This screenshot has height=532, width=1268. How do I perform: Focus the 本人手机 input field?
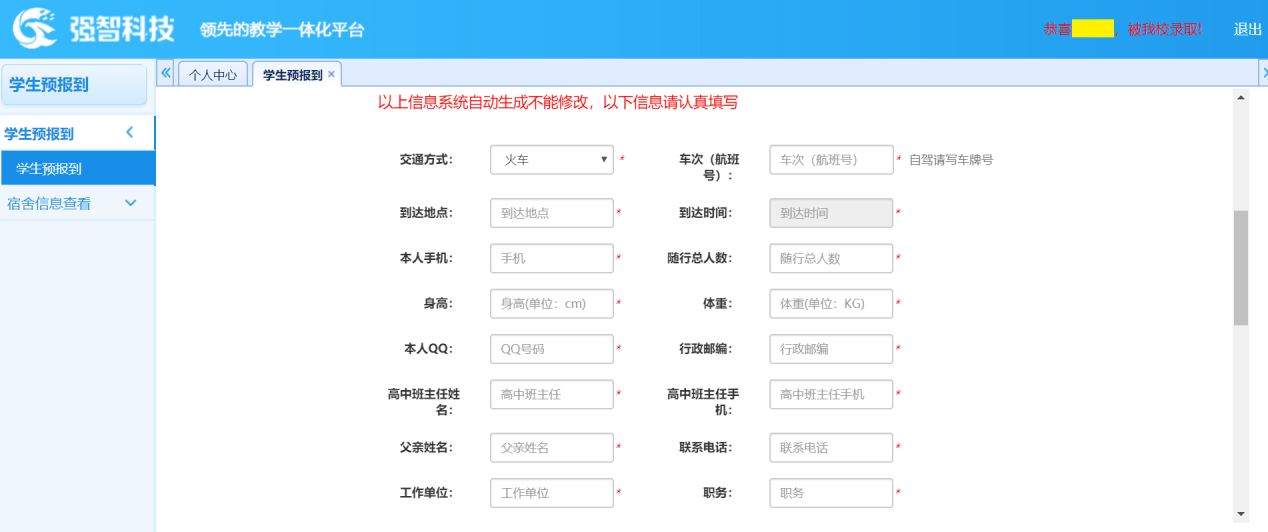[x=551, y=258]
